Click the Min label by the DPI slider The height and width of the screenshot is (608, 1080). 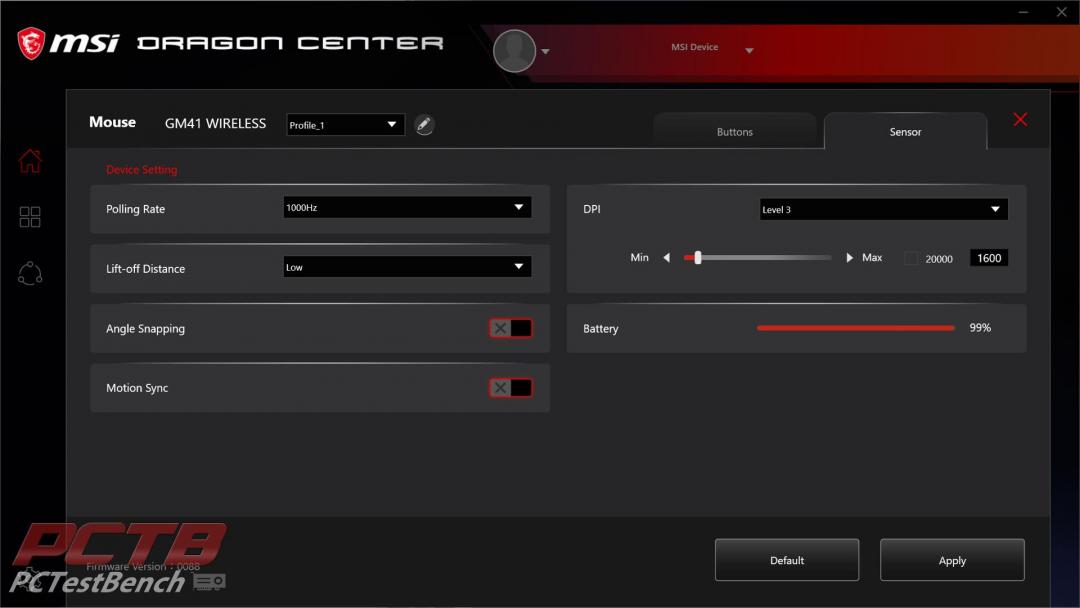pos(639,258)
